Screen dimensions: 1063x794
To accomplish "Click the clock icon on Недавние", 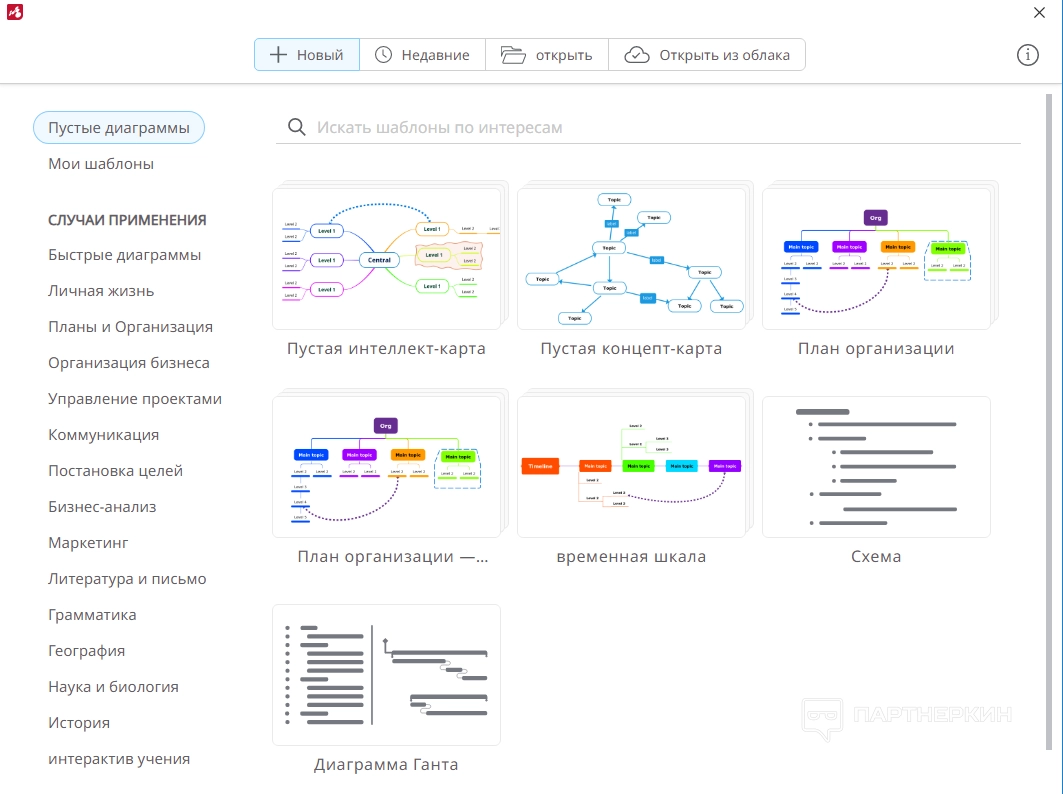I will point(383,55).
